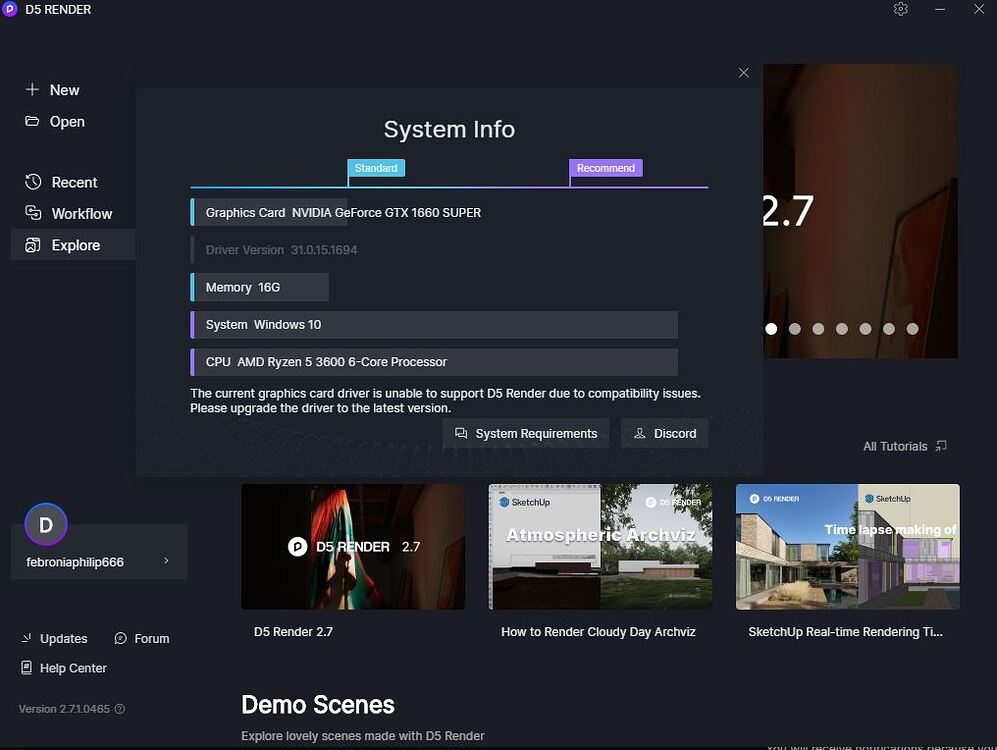Visit the Forum link
Screen dimensions: 997x750
(x=142, y=638)
